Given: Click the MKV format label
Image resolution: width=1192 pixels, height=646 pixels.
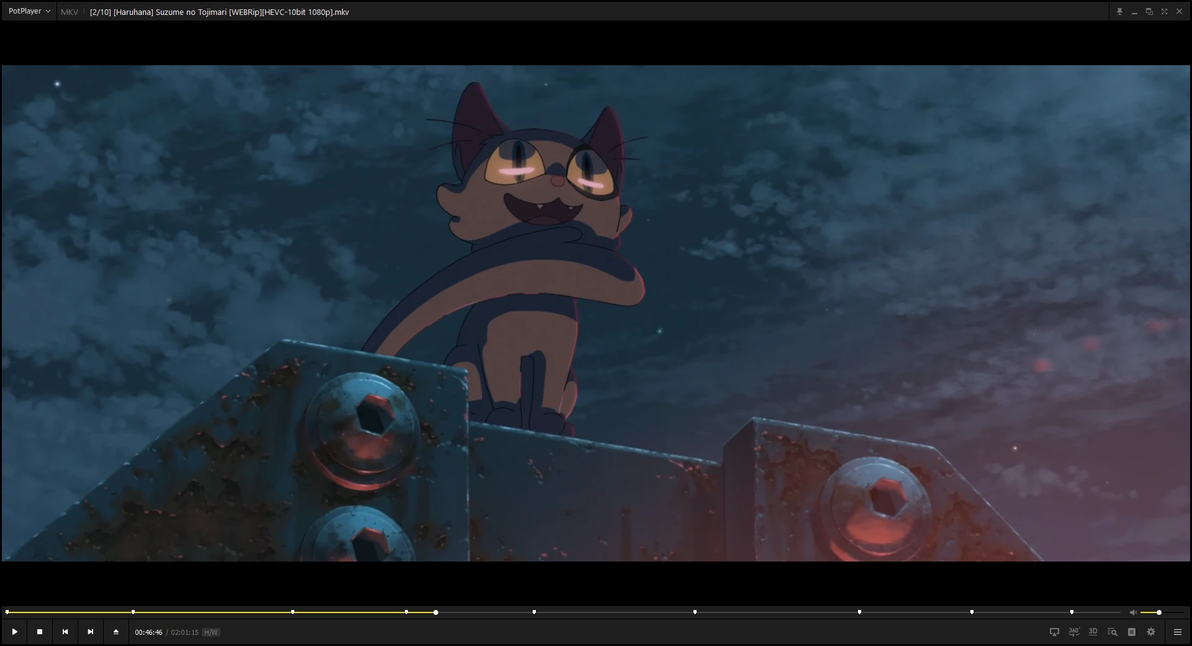Looking at the screenshot, I should [x=69, y=12].
